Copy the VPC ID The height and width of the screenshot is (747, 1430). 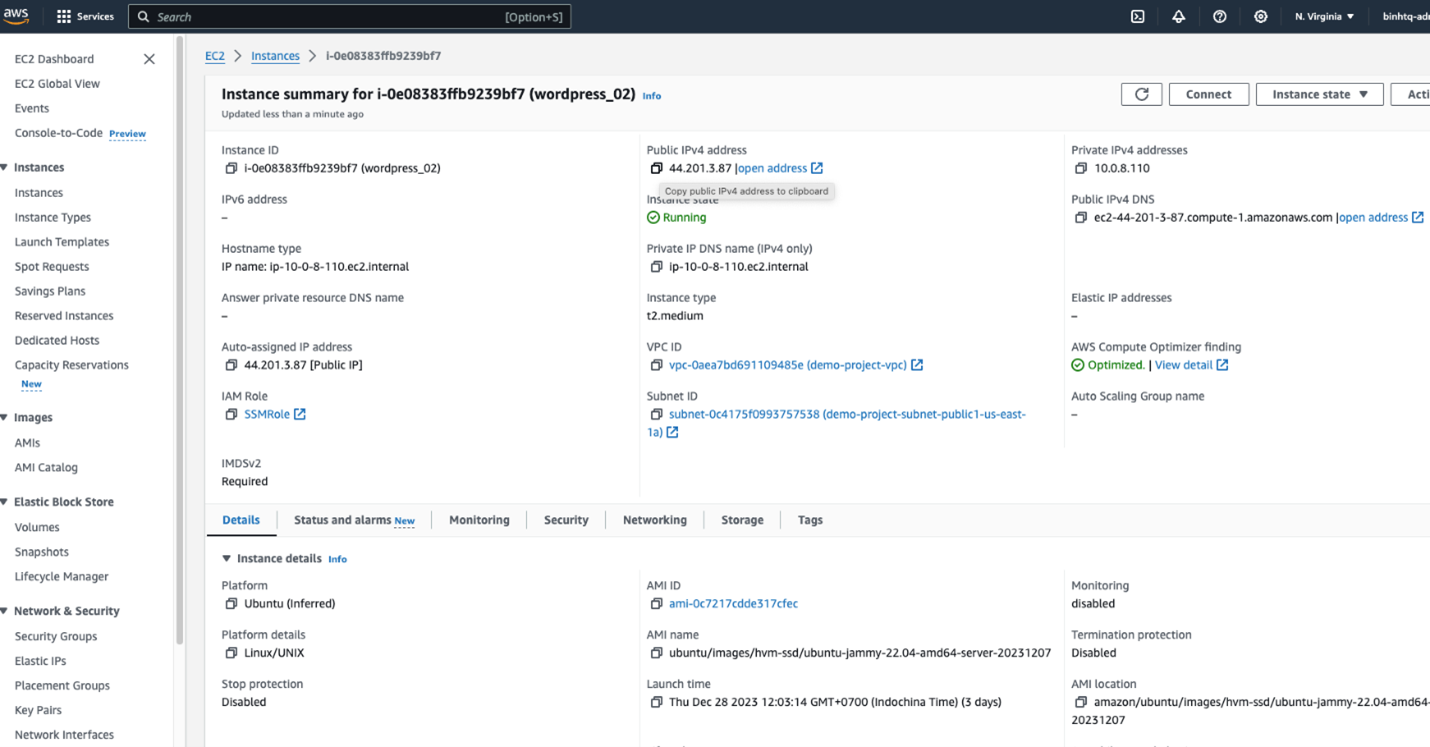point(656,365)
